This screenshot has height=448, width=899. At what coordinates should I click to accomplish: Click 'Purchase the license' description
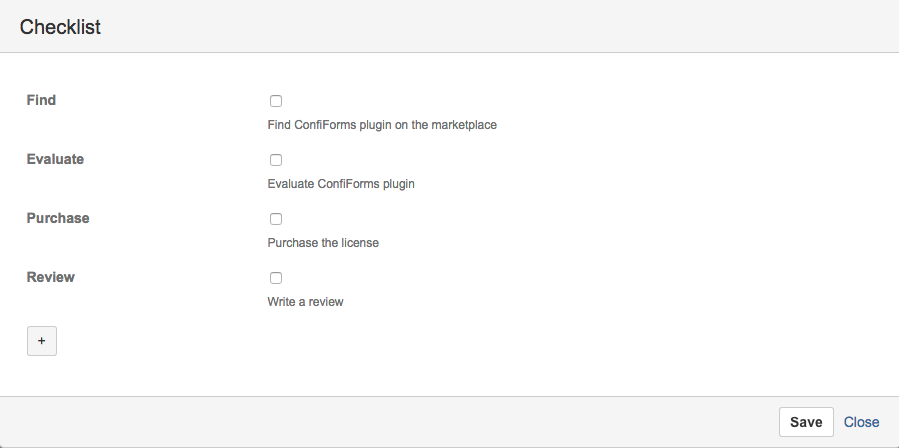323,243
